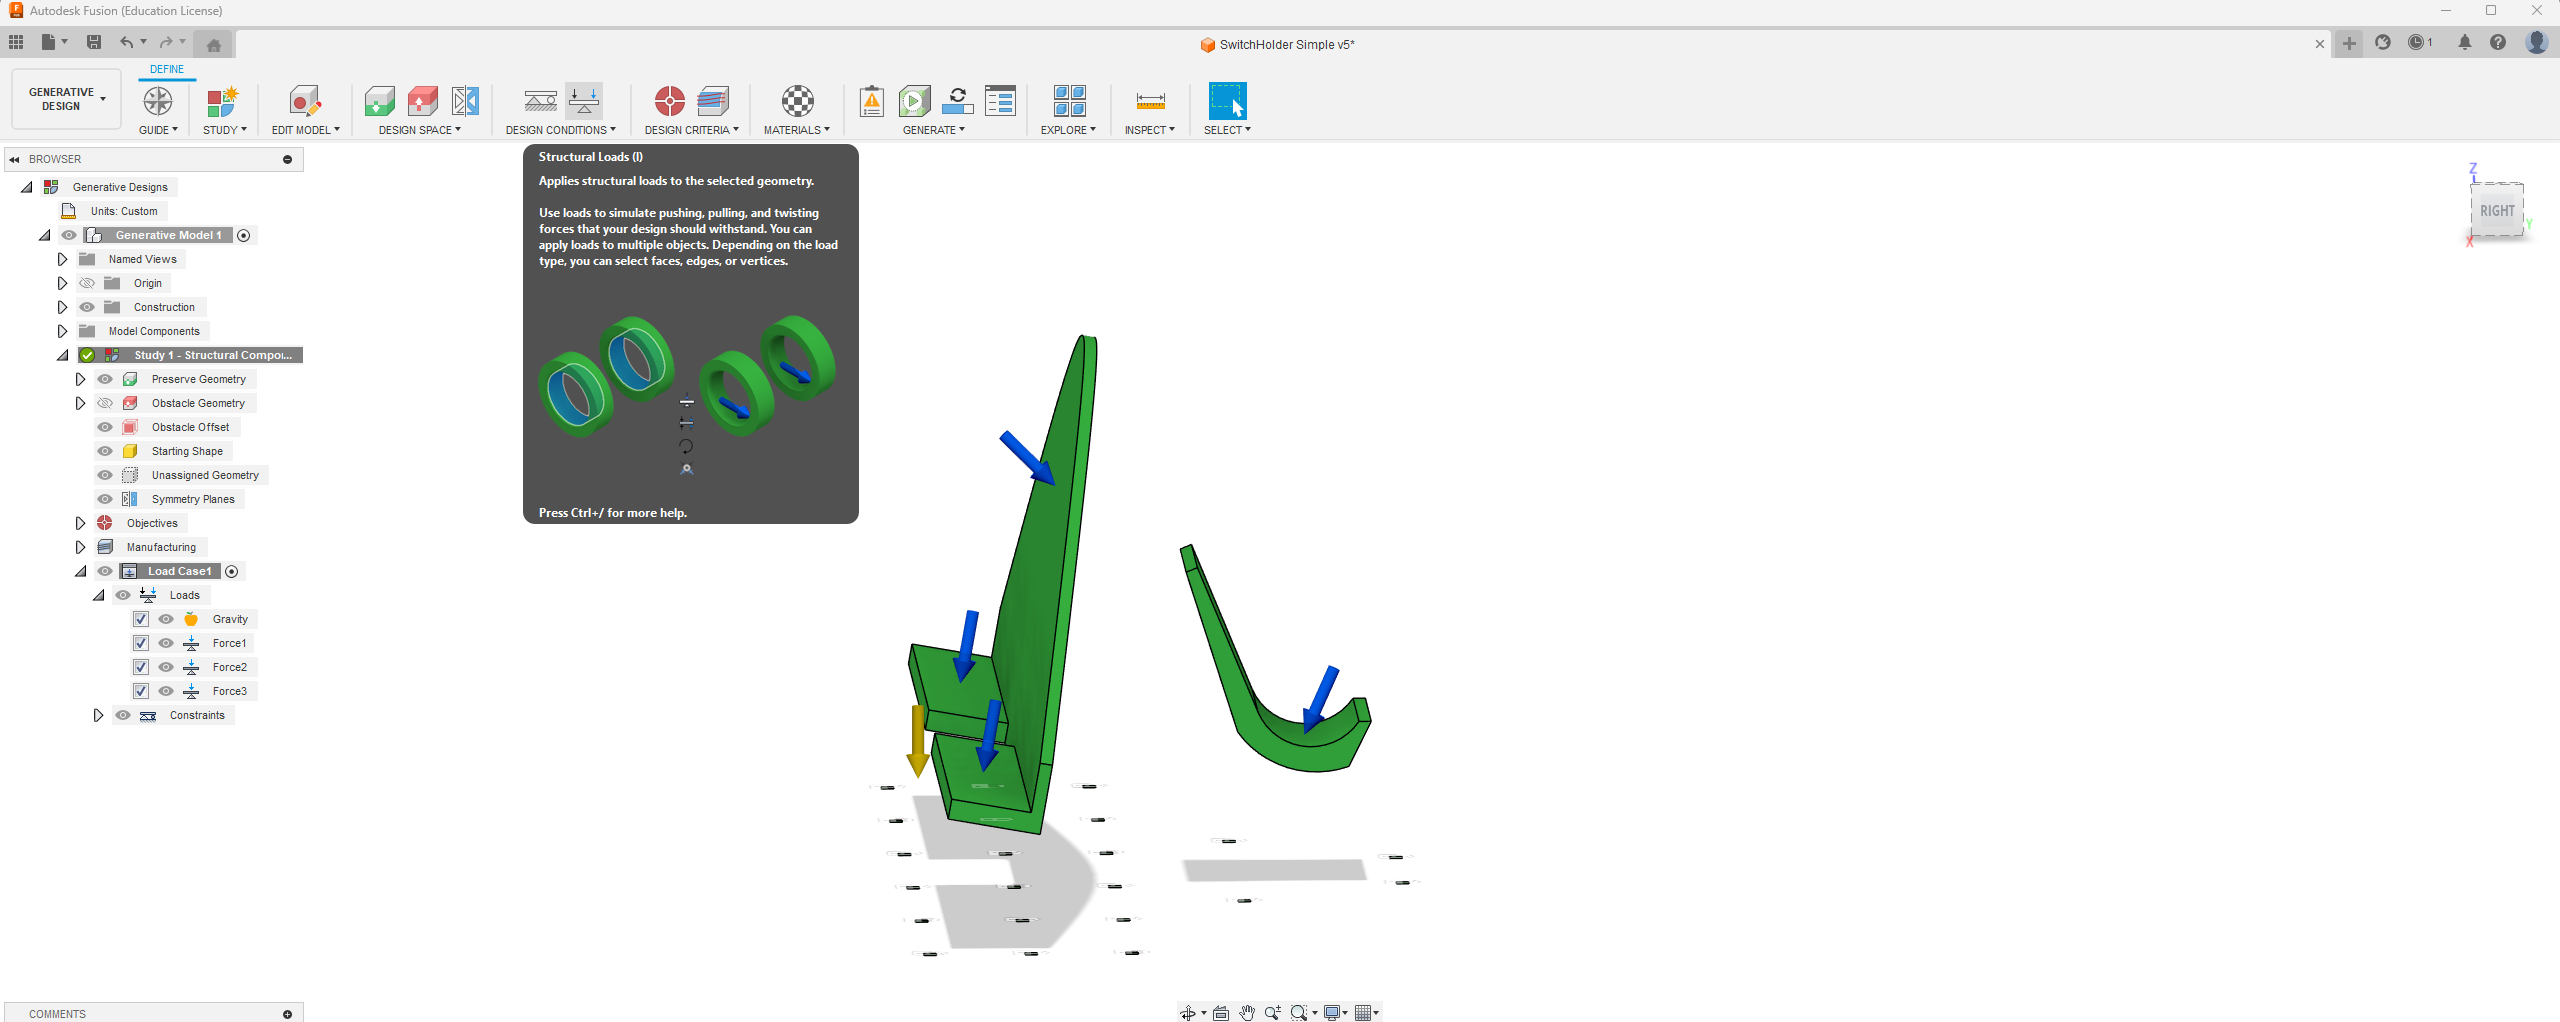2560x1022 pixels.
Task: Click the Undo arrow
Action: pyautogui.click(x=126, y=42)
